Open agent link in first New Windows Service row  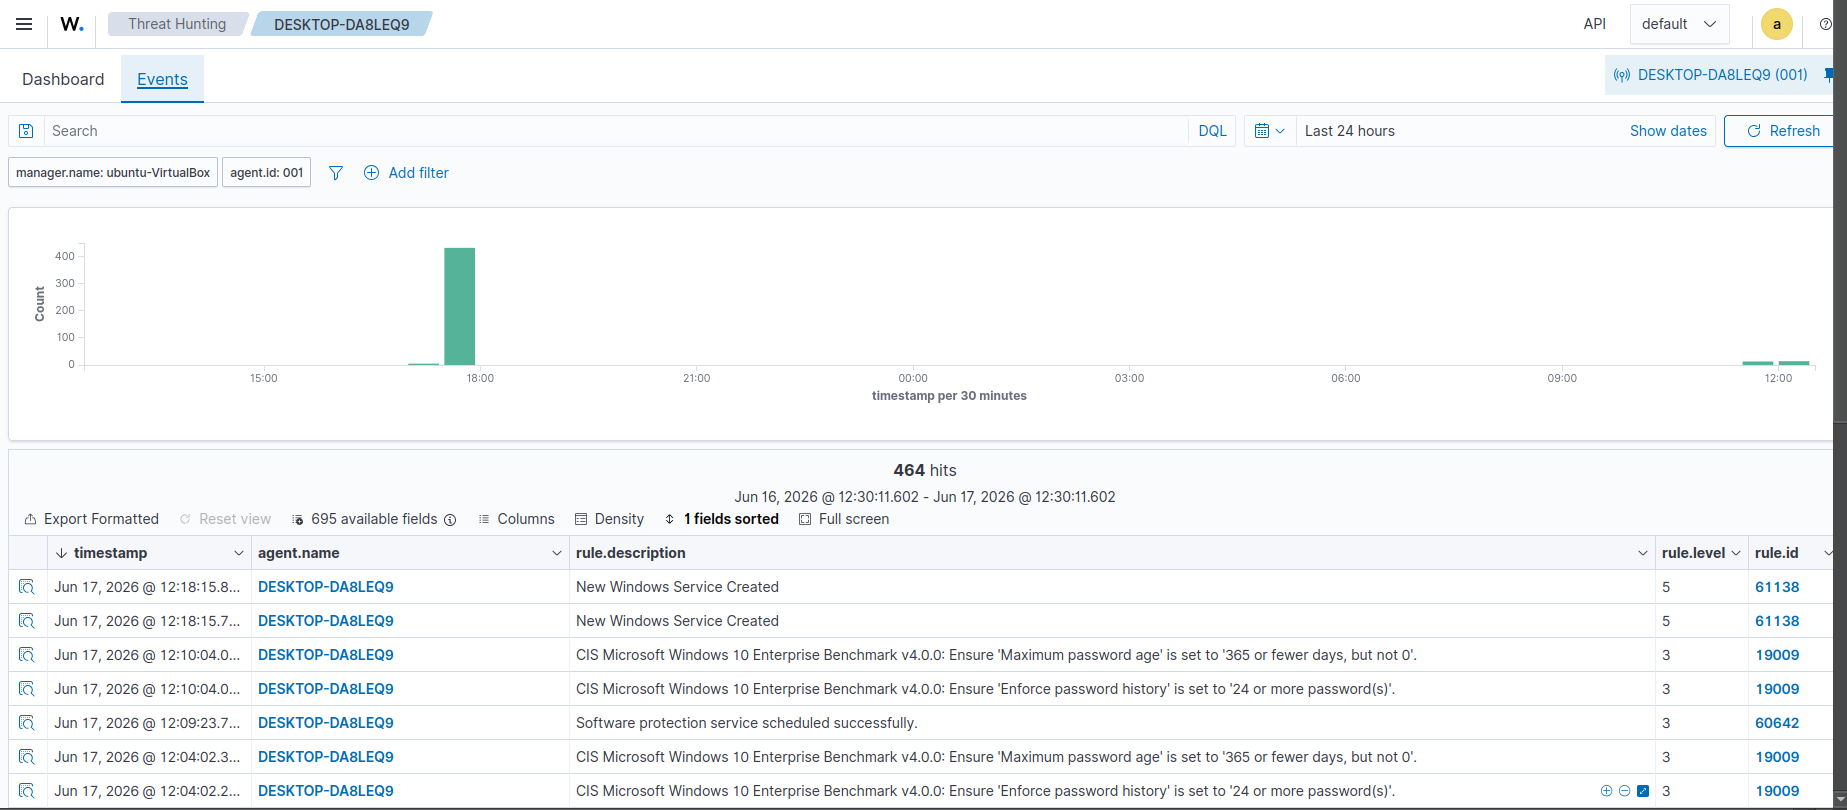pyautogui.click(x=326, y=587)
